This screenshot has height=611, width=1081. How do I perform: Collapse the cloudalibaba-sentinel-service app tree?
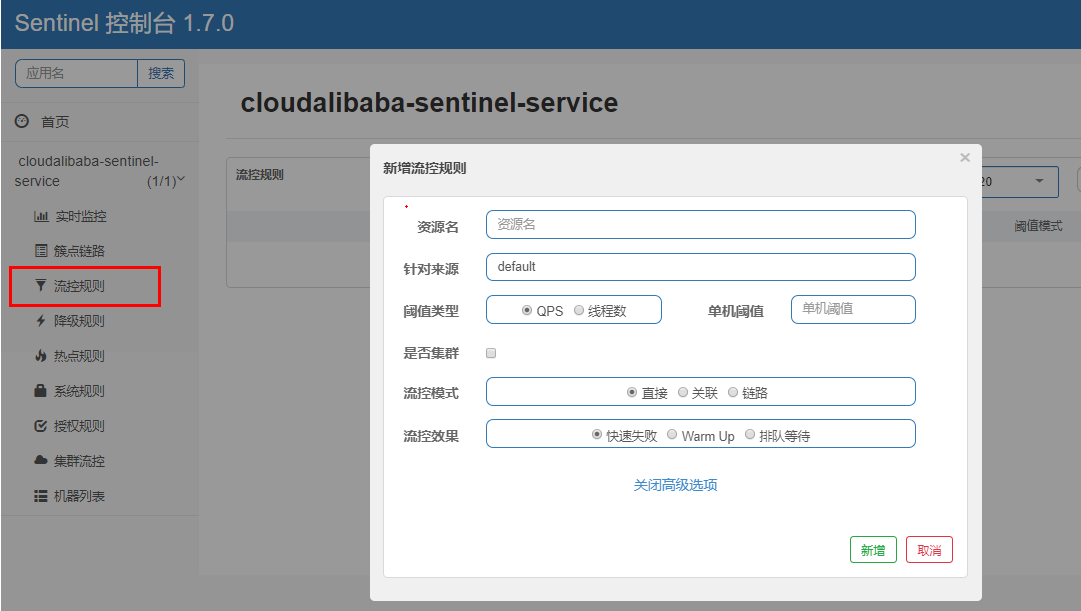click(181, 180)
